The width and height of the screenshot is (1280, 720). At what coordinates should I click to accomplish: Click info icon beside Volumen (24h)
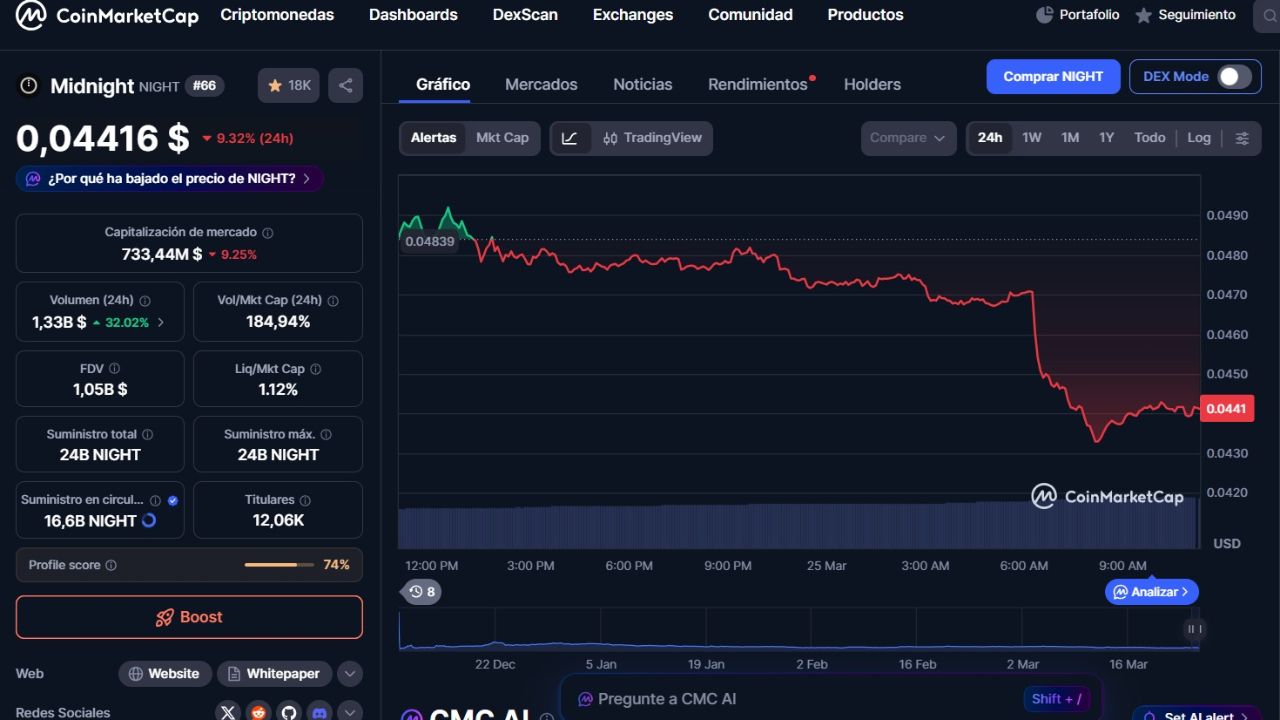(x=145, y=300)
